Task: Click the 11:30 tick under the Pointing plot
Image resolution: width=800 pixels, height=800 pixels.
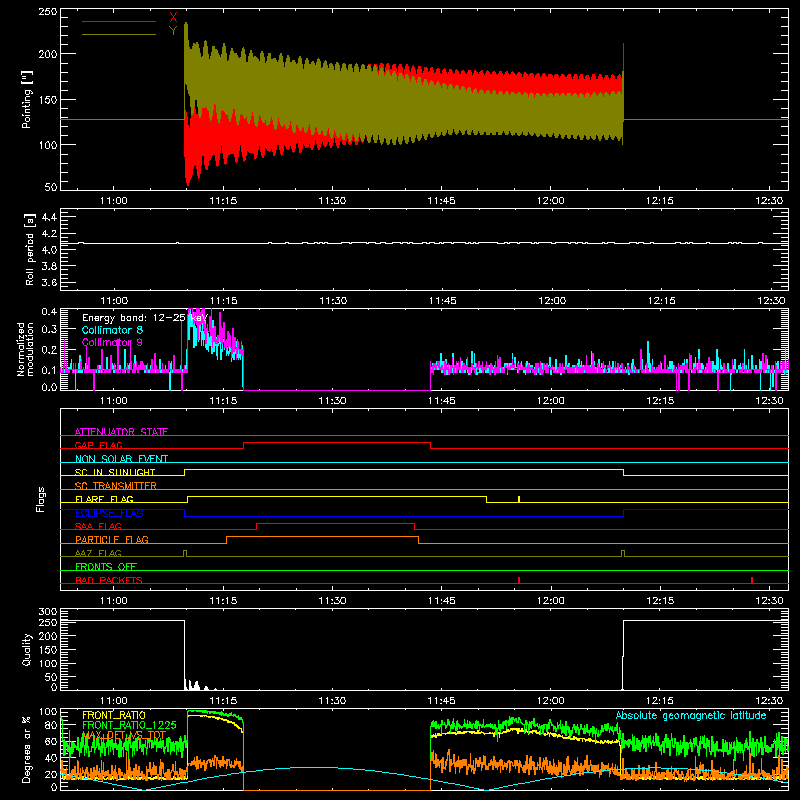Action: [x=332, y=201]
